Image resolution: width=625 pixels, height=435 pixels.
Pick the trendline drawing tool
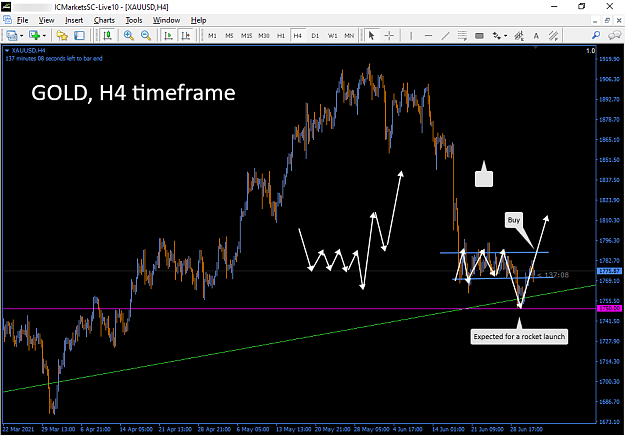click(x=445, y=35)
